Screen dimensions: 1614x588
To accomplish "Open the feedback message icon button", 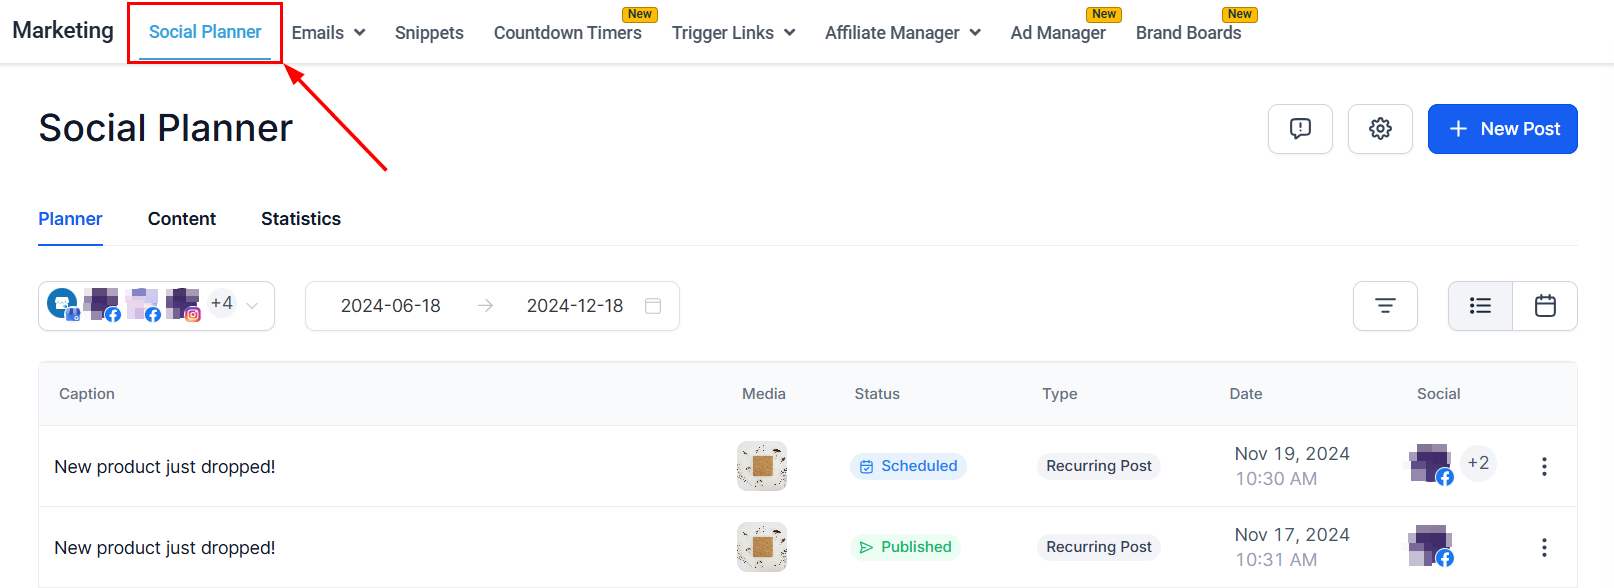I will (1300, 129).
